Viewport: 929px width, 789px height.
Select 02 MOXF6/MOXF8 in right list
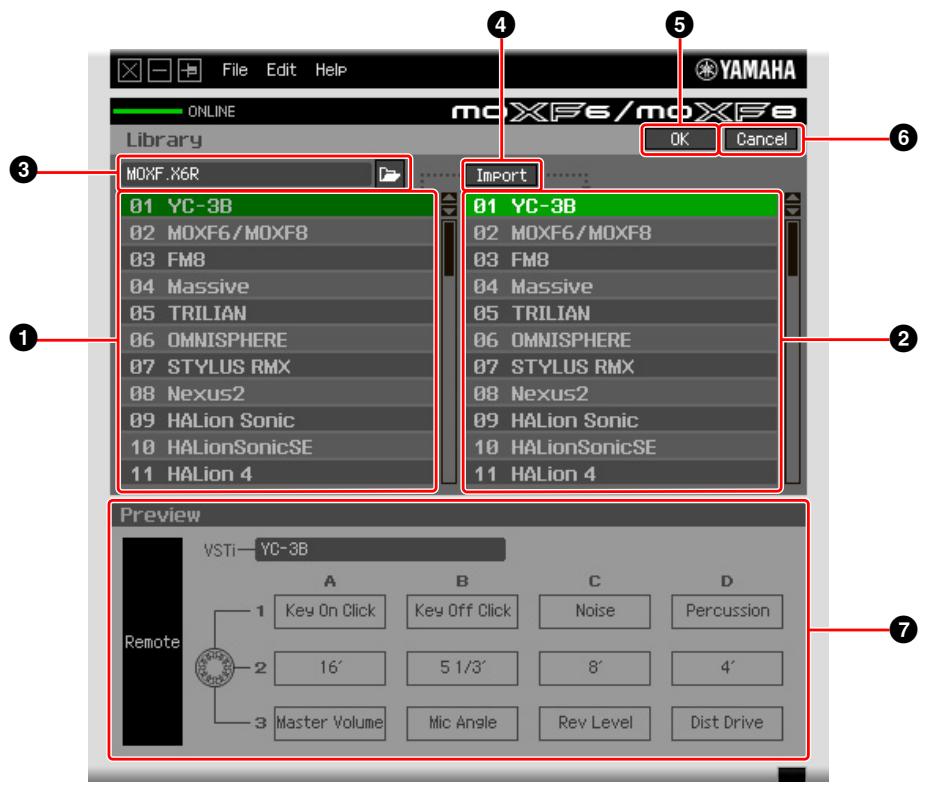click(x=622, y=232)
